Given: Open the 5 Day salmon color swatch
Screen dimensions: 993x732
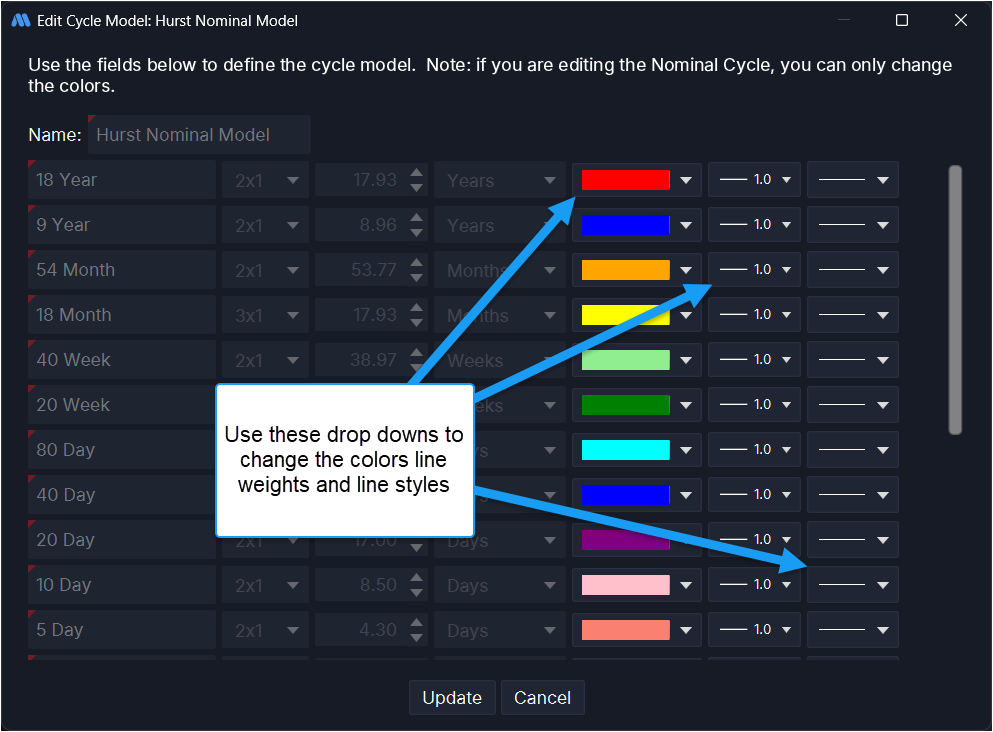Looking at the screenshot, I should pyautogui.click(x=625, y=630).
